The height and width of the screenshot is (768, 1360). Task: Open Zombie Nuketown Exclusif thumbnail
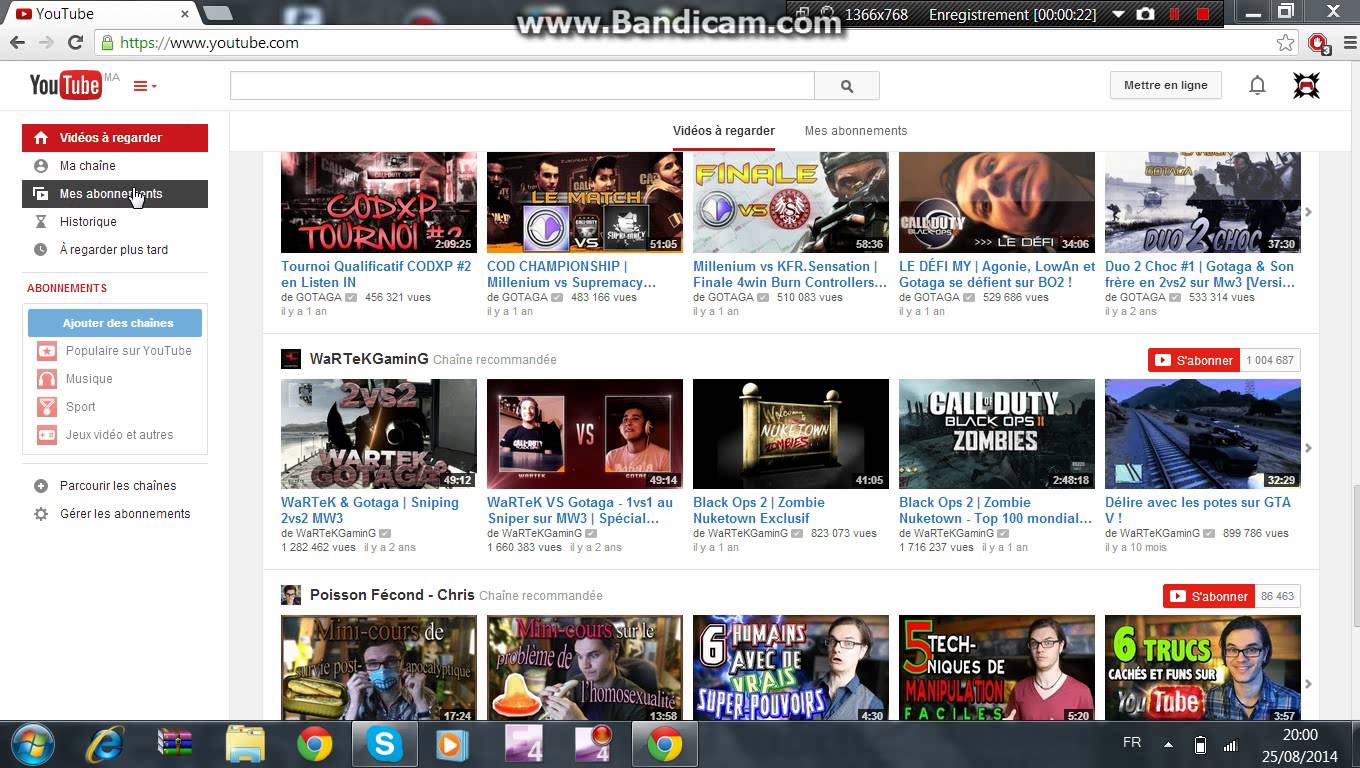pos(791,434)
